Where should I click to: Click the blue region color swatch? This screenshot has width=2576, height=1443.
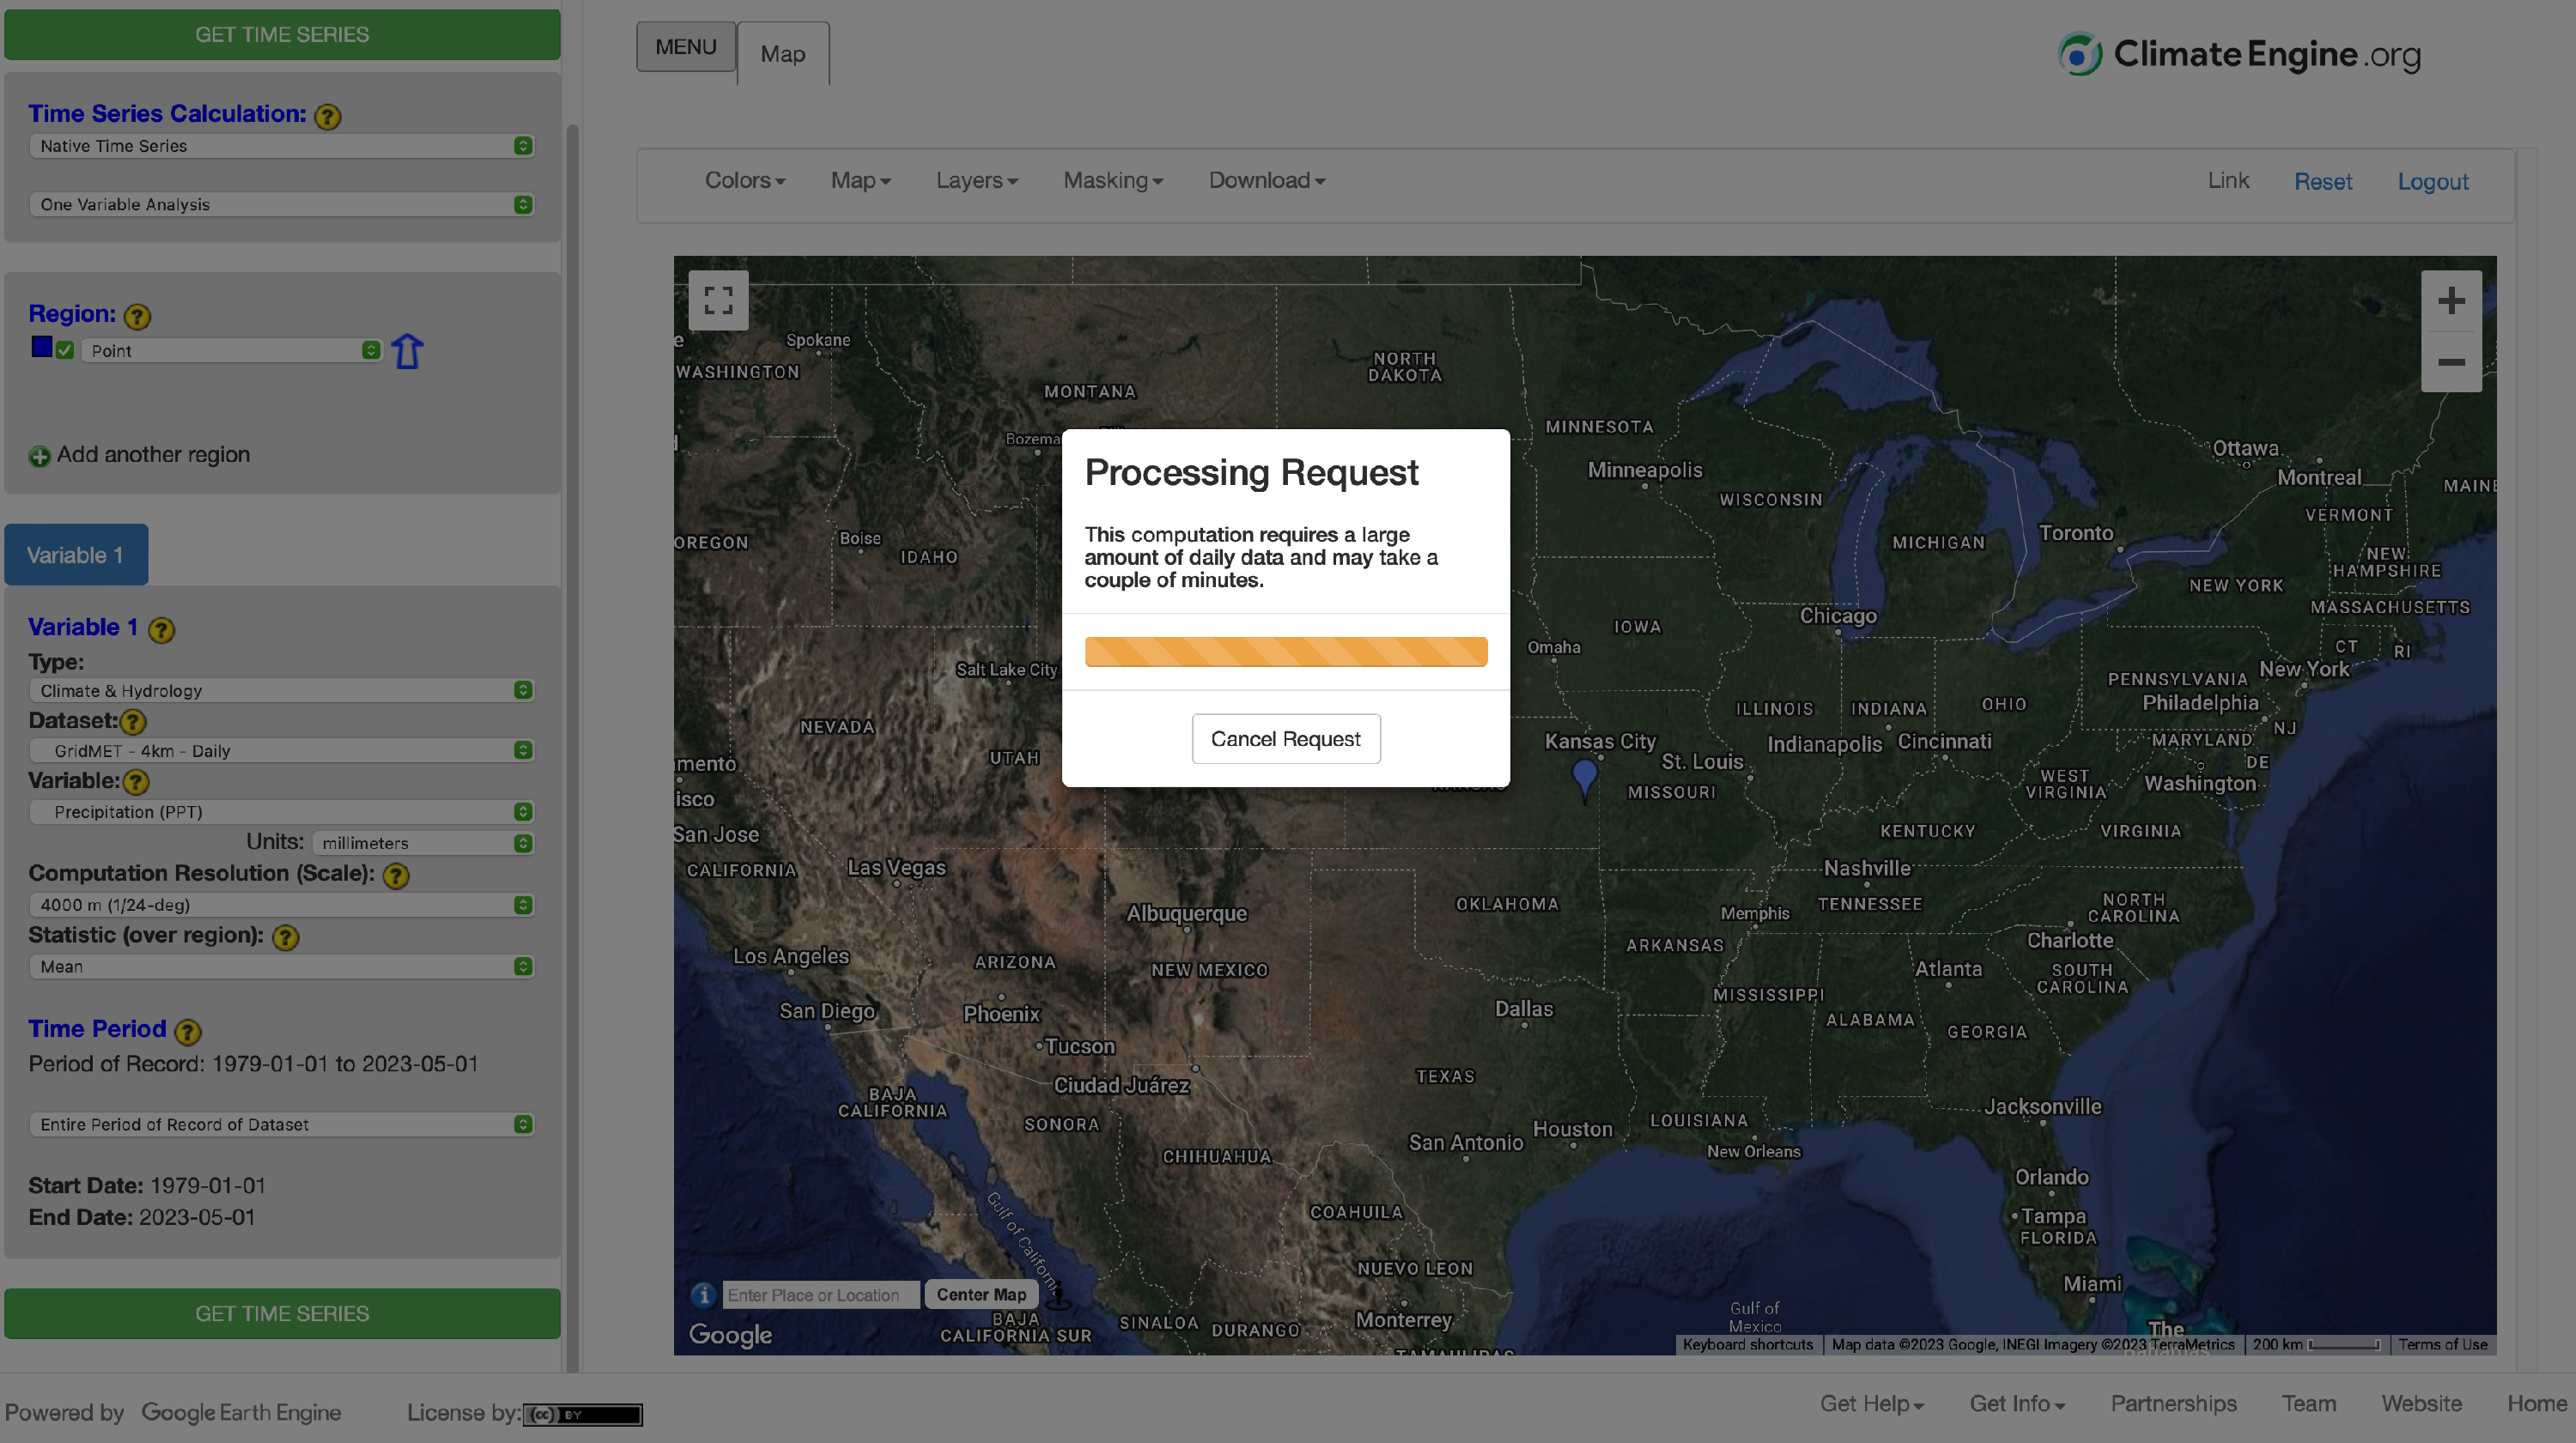point(41,347)
